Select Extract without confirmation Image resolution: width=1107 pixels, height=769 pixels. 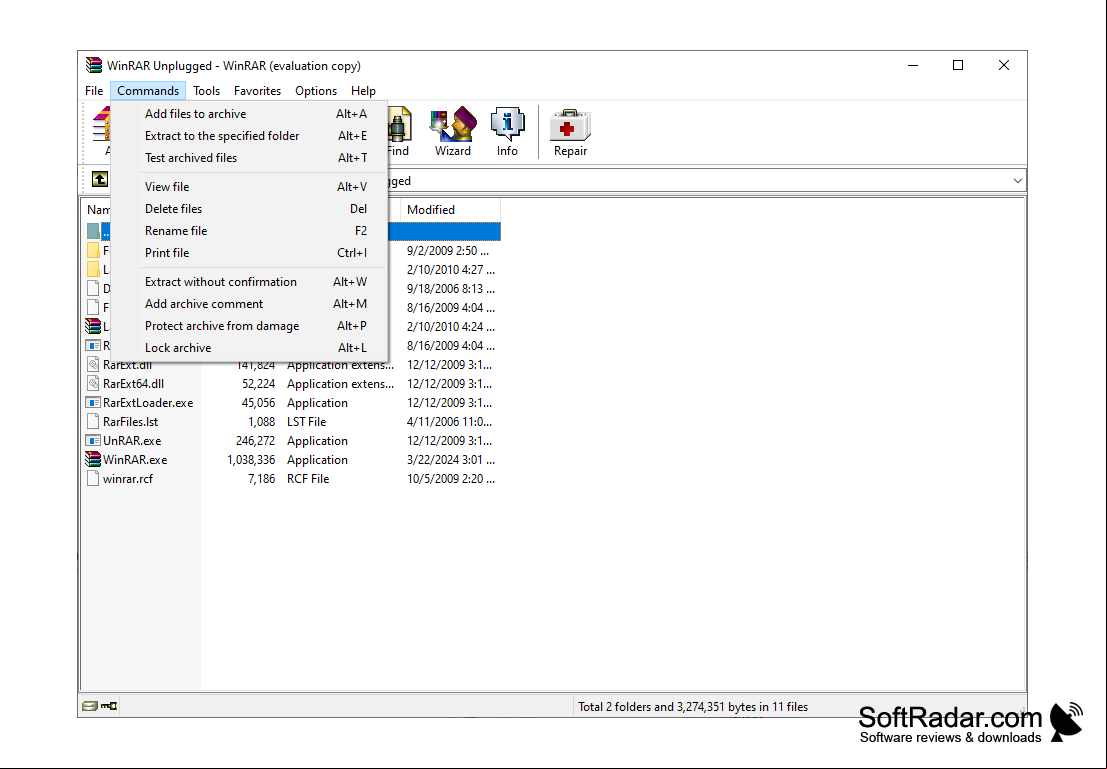coord(249,281)
